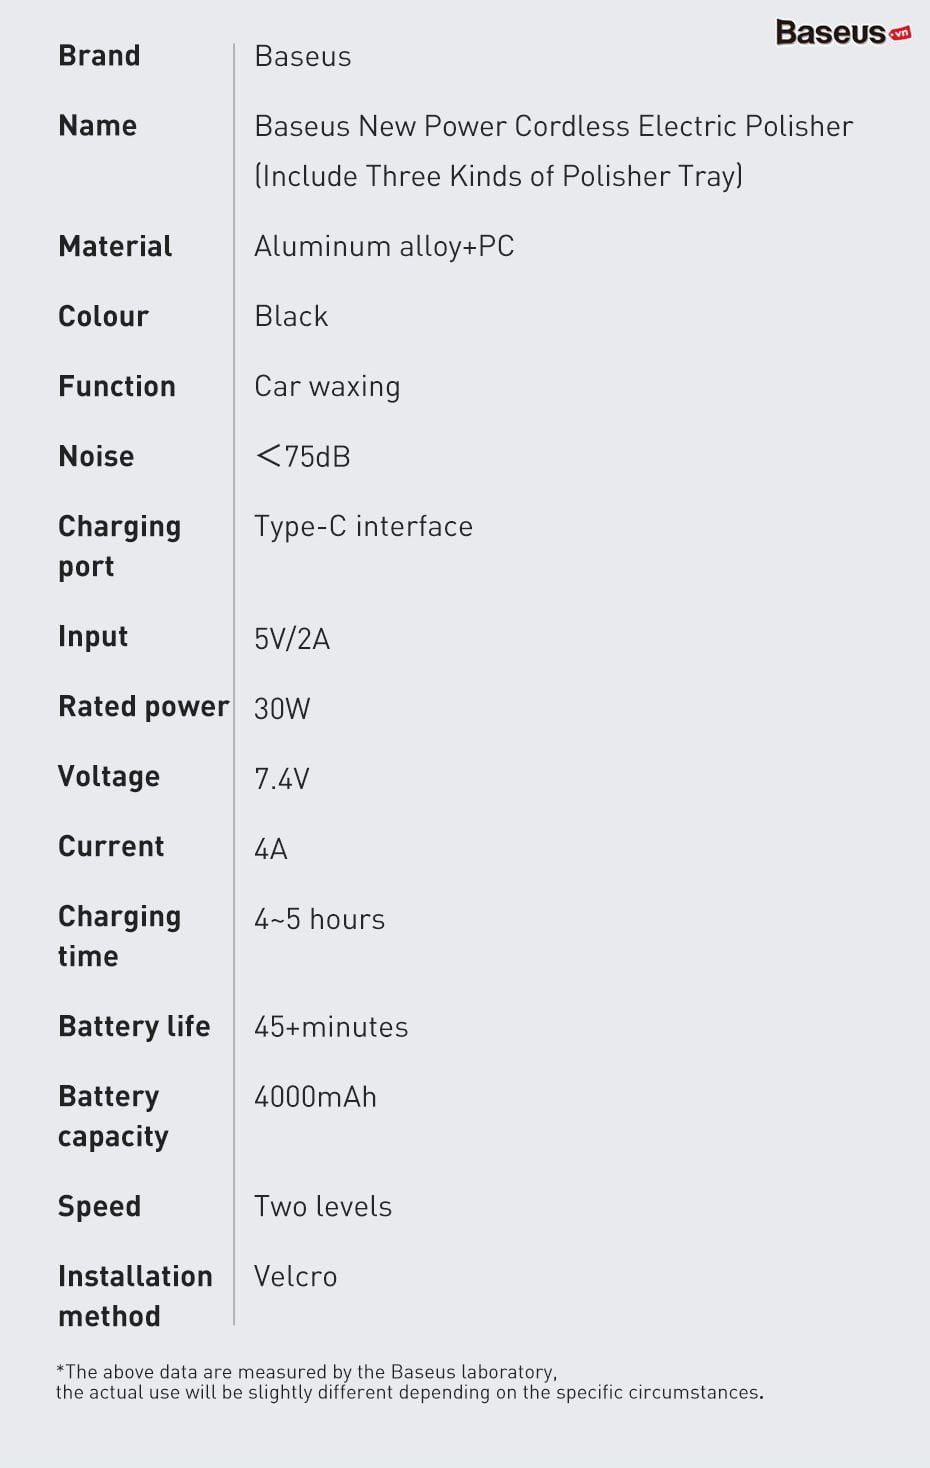Select the Car waxing function value
This screenshot has height=1468, width=930.
(x=327, y=387)
